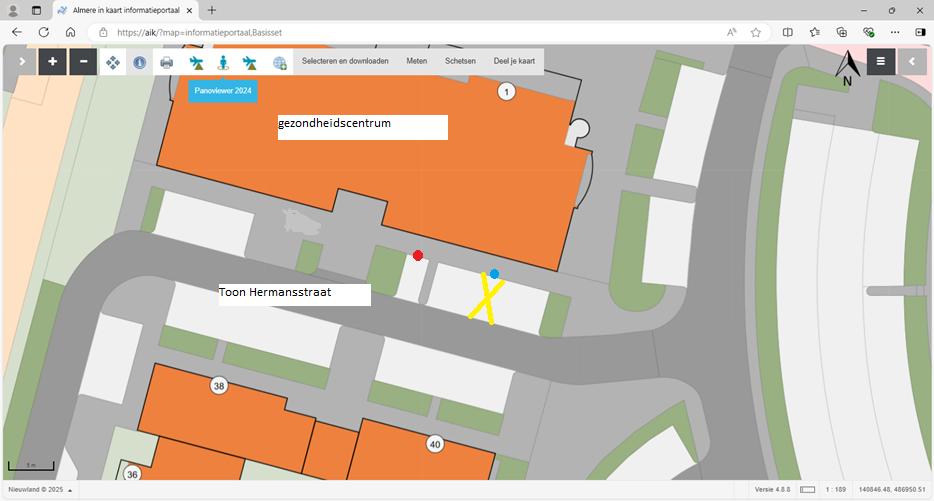Collapse the right panel chevron
Screen dimensions: 934x501
coord(912,62)
